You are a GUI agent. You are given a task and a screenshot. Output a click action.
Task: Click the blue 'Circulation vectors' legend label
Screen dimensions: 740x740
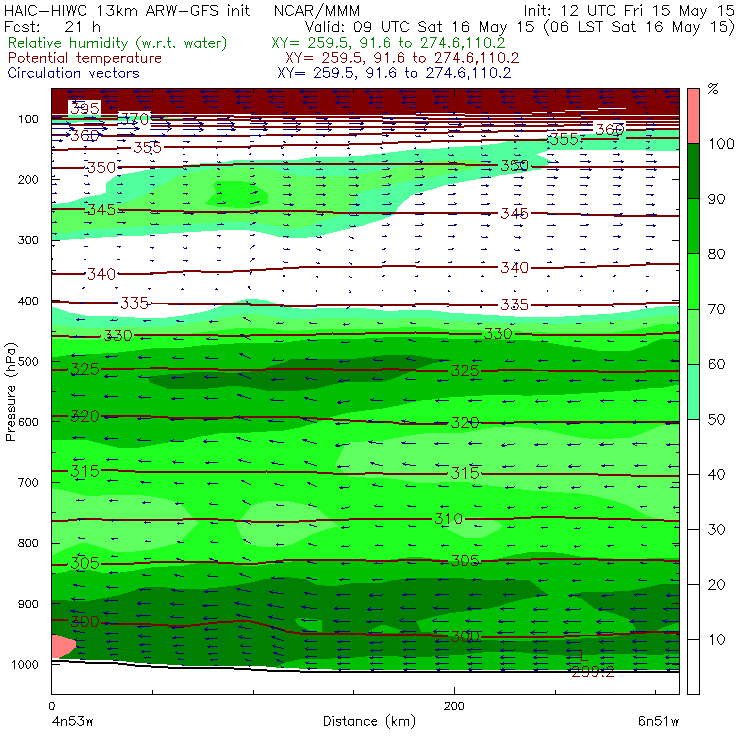coord(73,73)
